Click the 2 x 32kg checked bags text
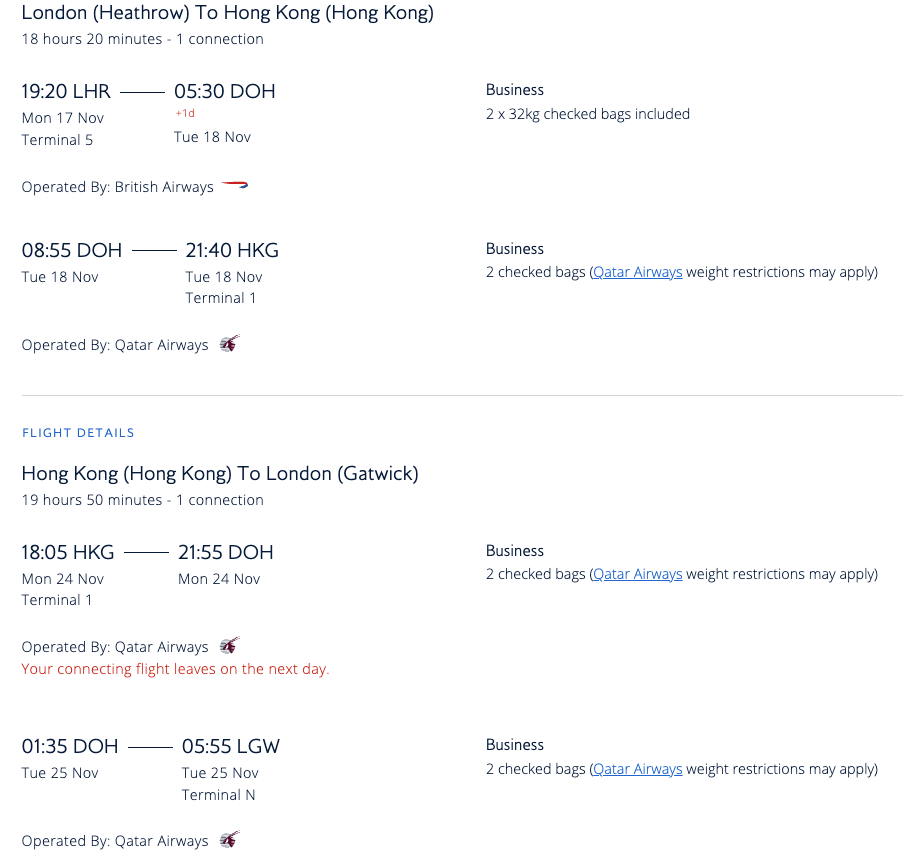This screenshot has width=903, height=857. pyautogui.click(x=588, y=114)
